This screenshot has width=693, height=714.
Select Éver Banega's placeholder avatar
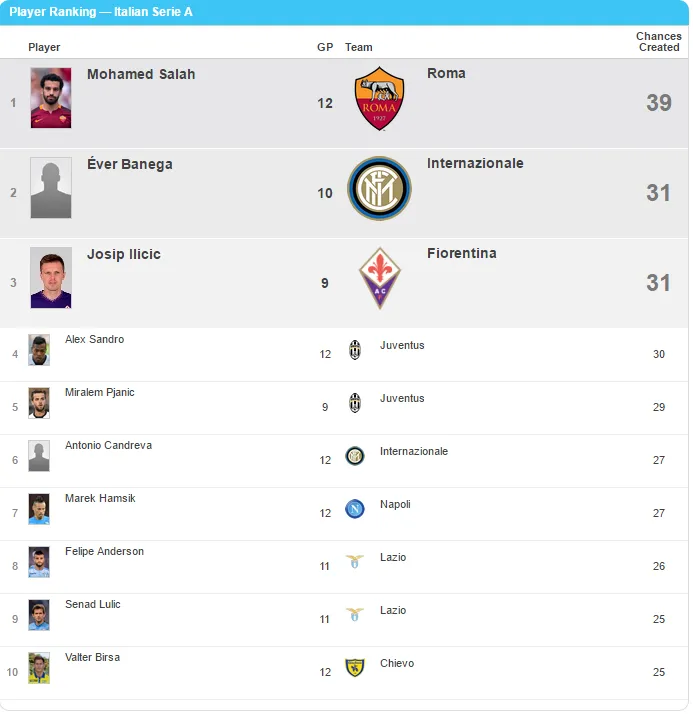pos(51,188)
